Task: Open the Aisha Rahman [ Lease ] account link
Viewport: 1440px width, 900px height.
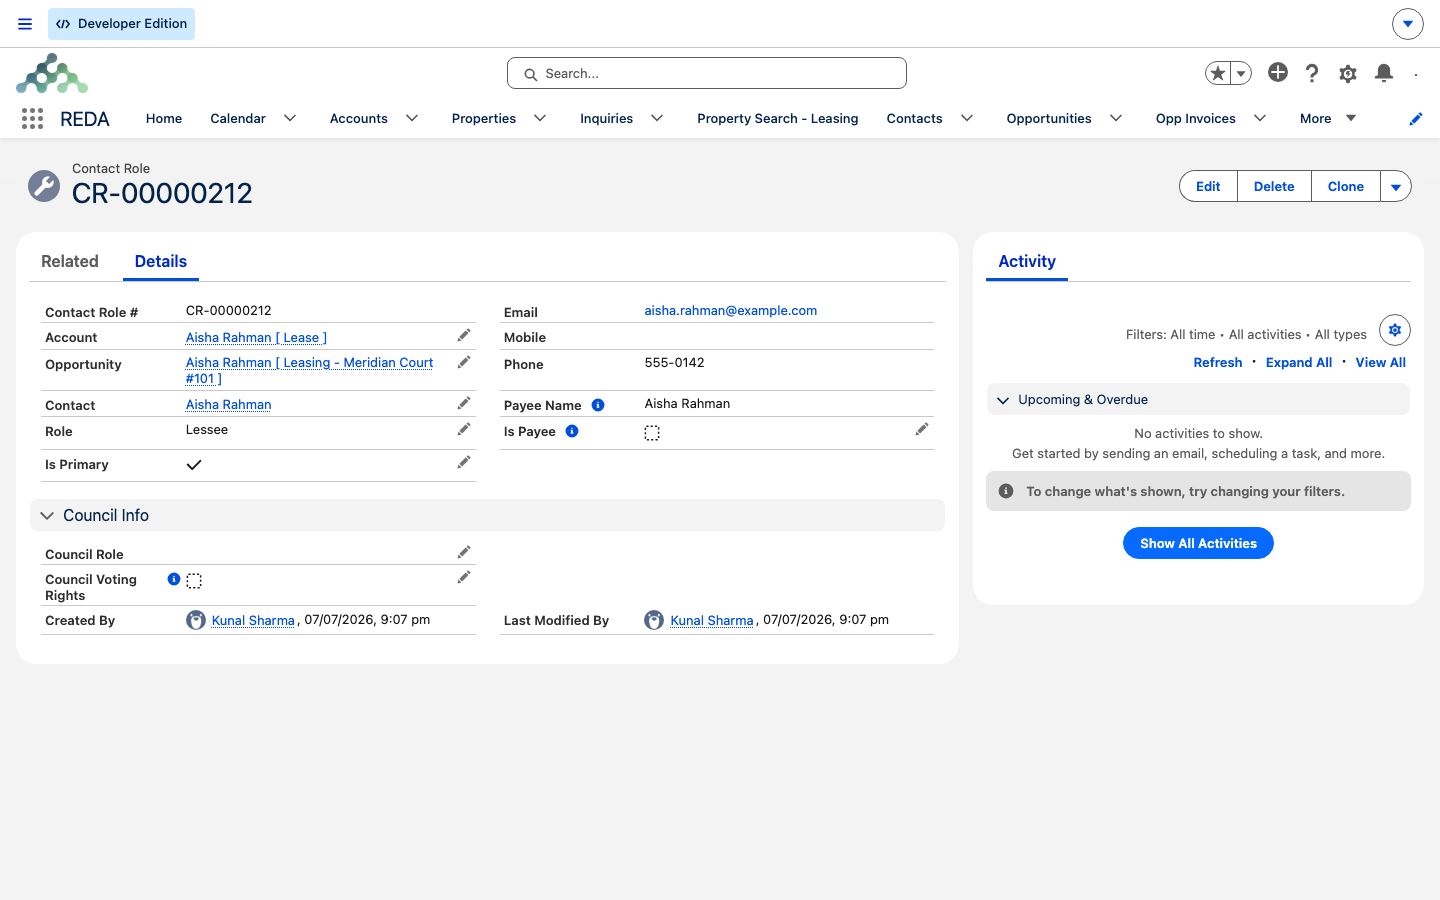Action: 256,338
